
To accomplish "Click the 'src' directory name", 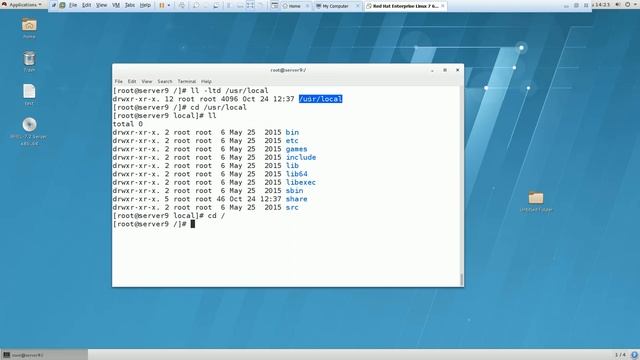I will pyautogui.click(x=292, y=207).
